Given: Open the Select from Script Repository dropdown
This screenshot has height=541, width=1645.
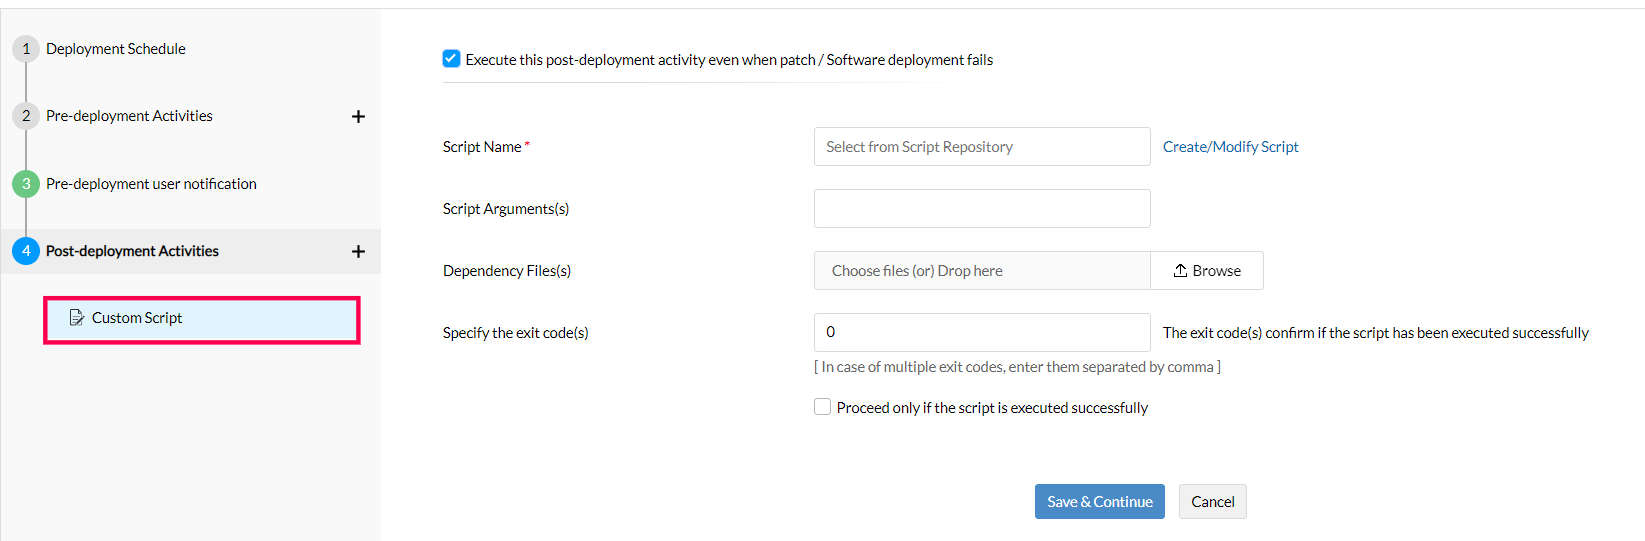Looking at the screenshot, I should point(981,147).
